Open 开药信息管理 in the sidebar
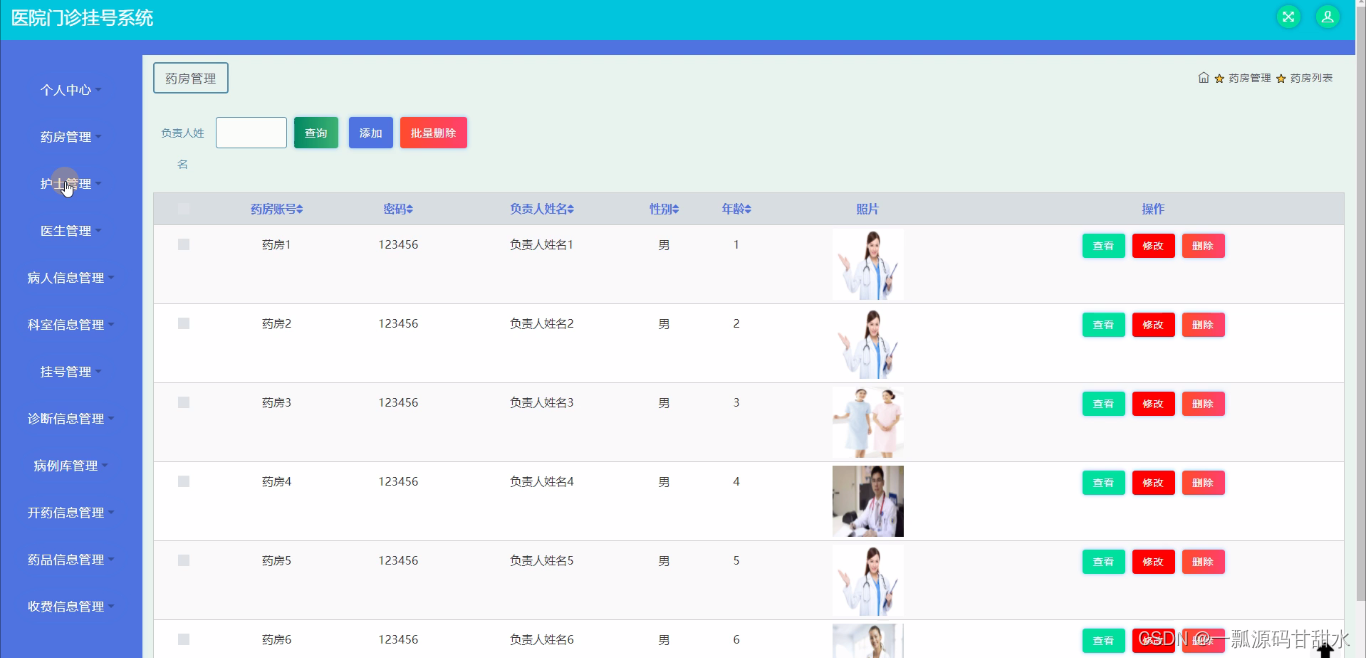This screenshot has width=1366, height=658. point(71,513)
